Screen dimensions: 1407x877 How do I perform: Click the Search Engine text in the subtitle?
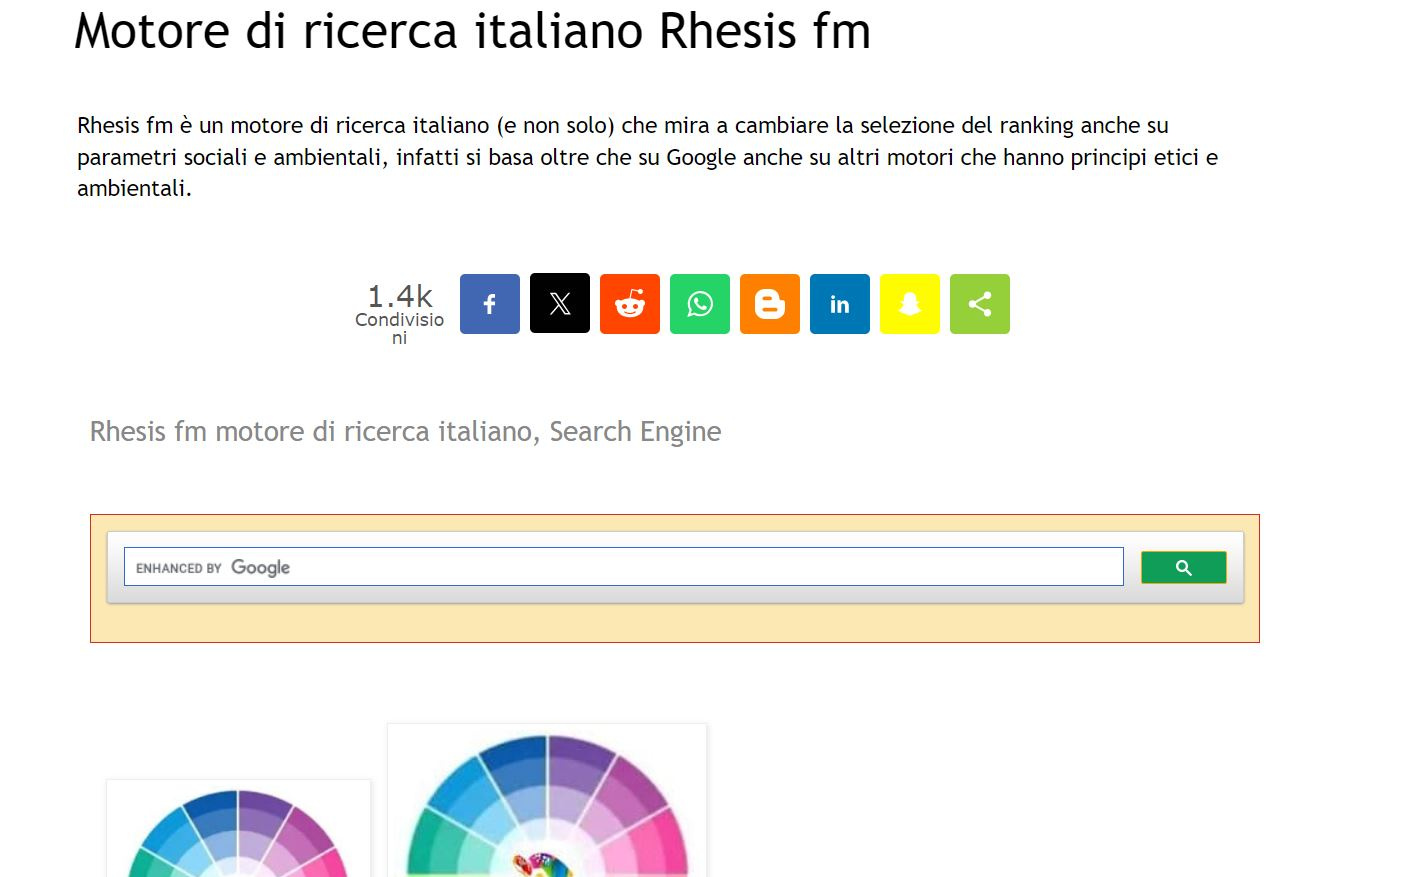coord(633,431)
